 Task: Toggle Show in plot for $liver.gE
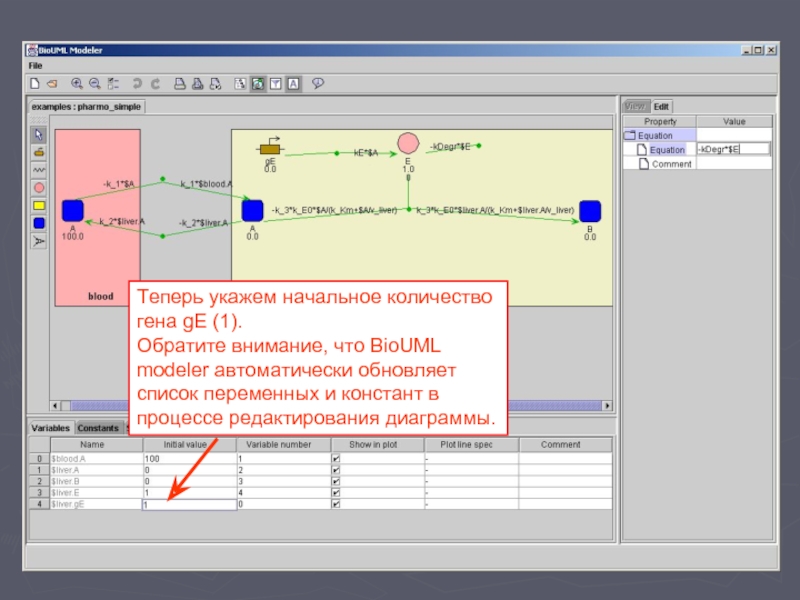point(335,505)
